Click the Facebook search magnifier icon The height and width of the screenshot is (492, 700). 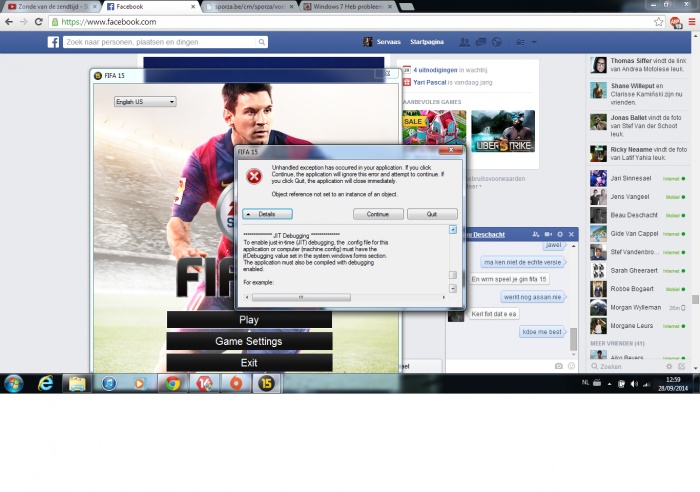click(262, 42)
